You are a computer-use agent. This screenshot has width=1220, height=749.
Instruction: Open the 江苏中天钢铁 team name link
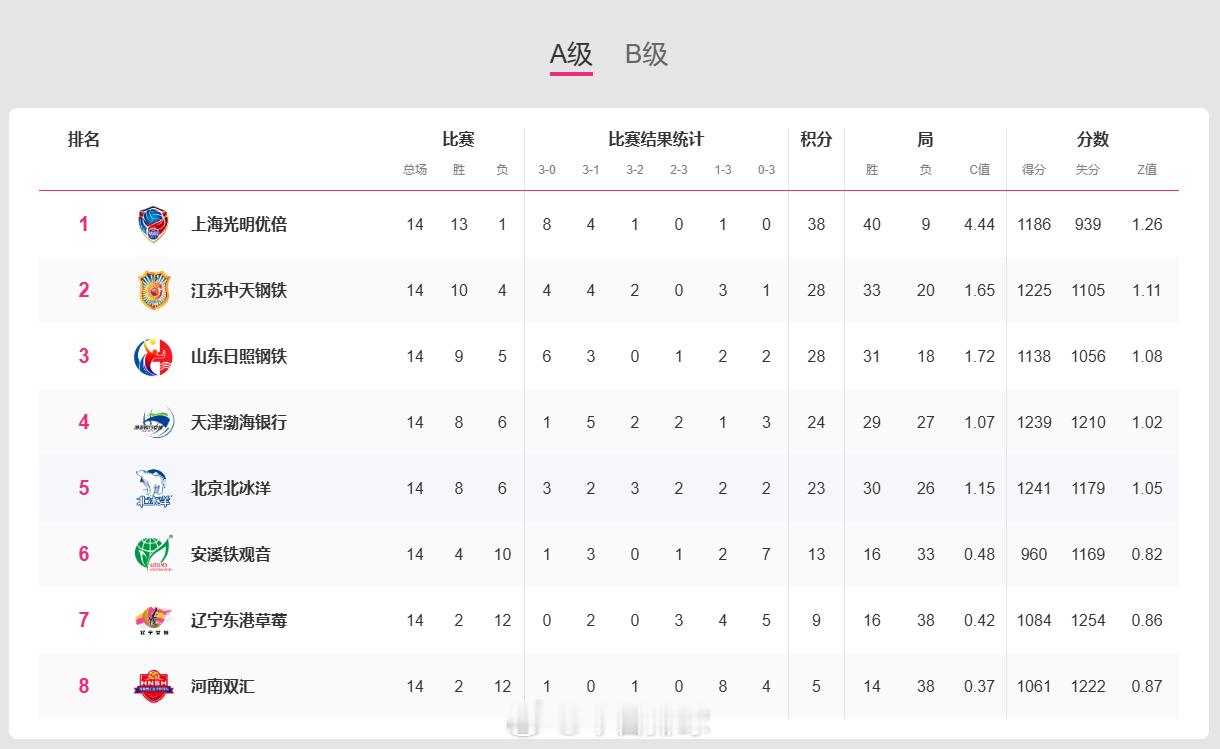(x=239, y=290)
